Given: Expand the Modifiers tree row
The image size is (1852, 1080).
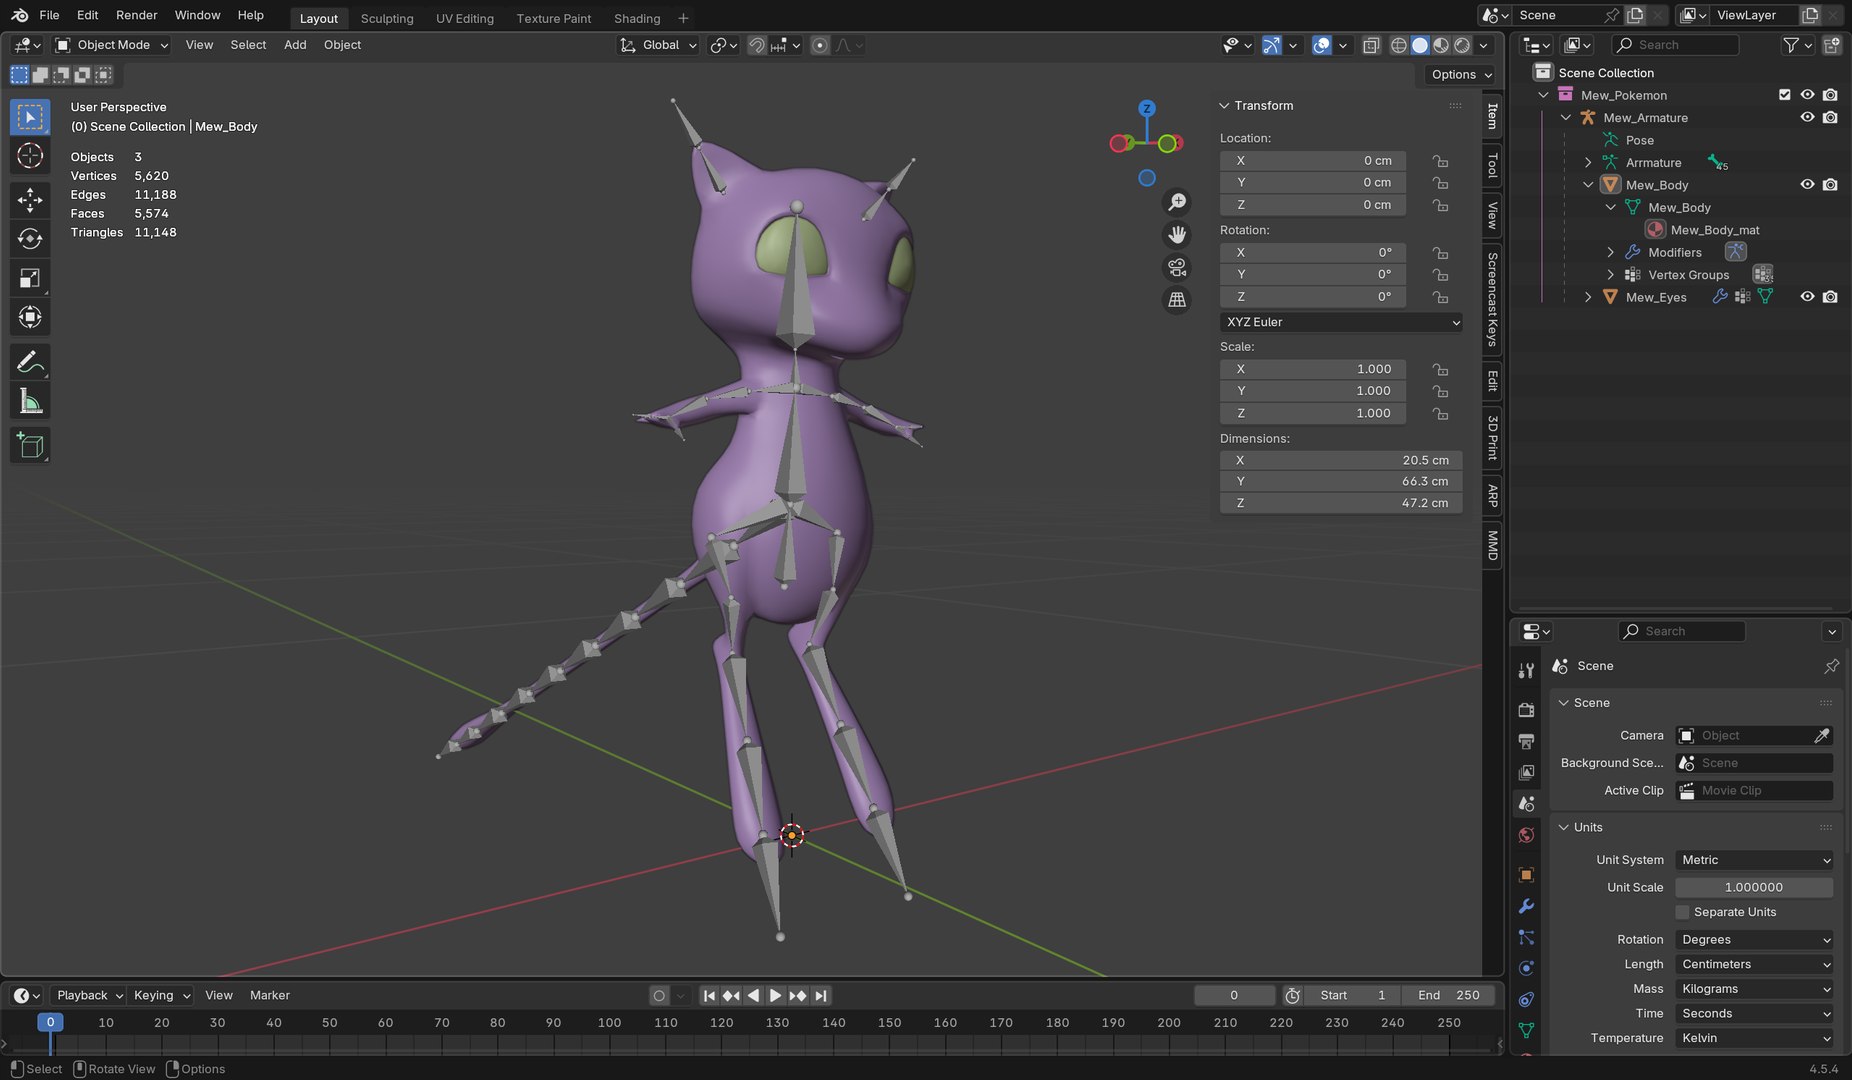Looking at the screenshot, I should pyautogui.click(x=1610, y=252).
